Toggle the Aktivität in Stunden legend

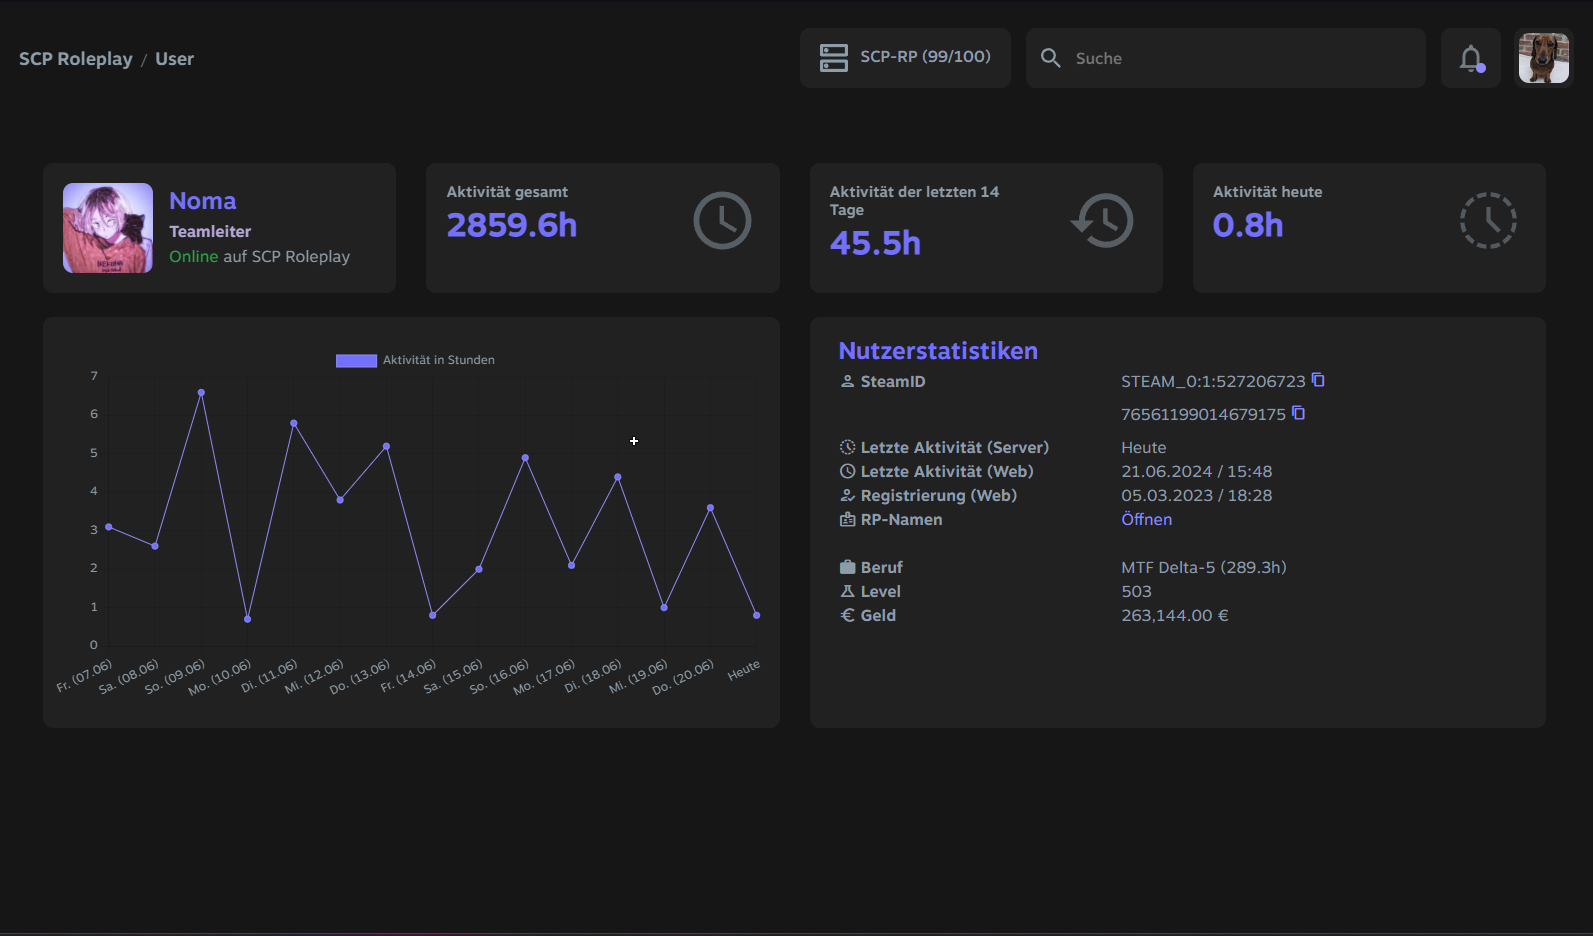coord(415,360)
